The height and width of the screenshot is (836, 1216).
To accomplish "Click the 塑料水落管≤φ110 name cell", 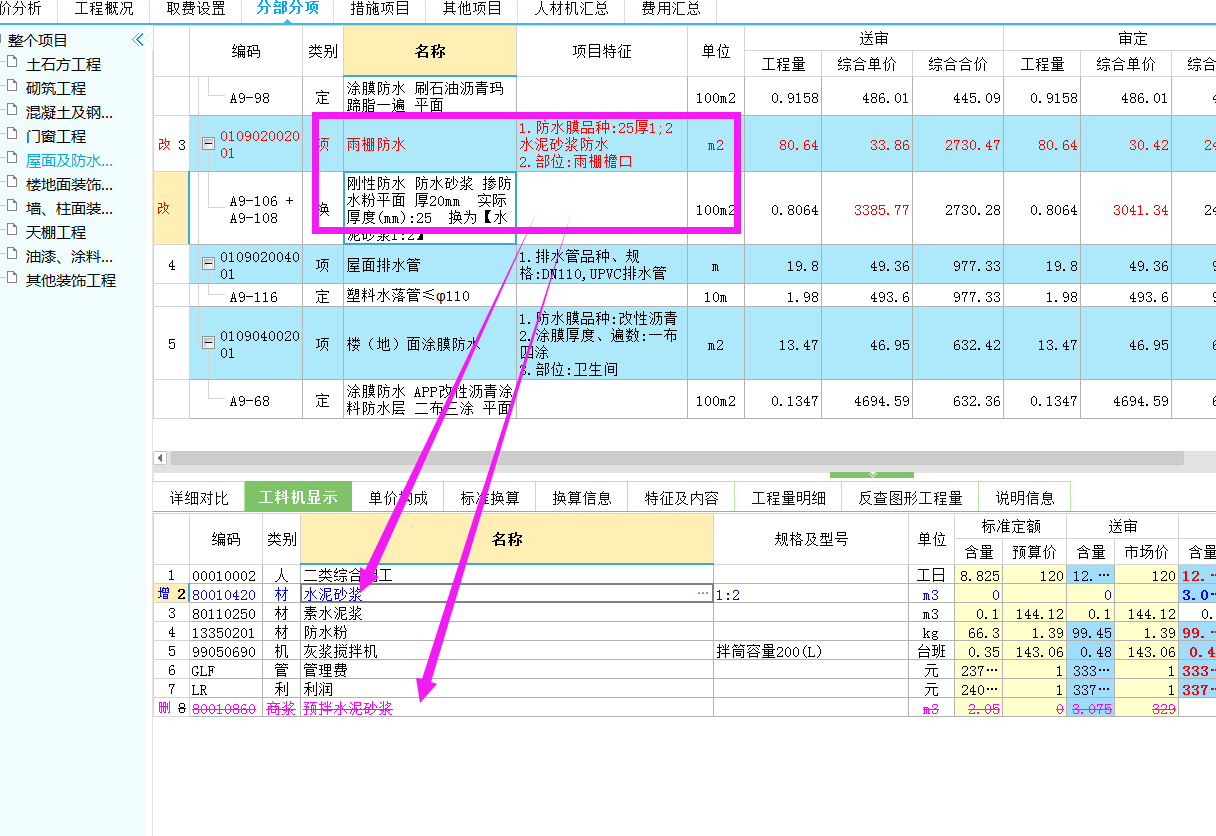I will [x=429, y=296].
